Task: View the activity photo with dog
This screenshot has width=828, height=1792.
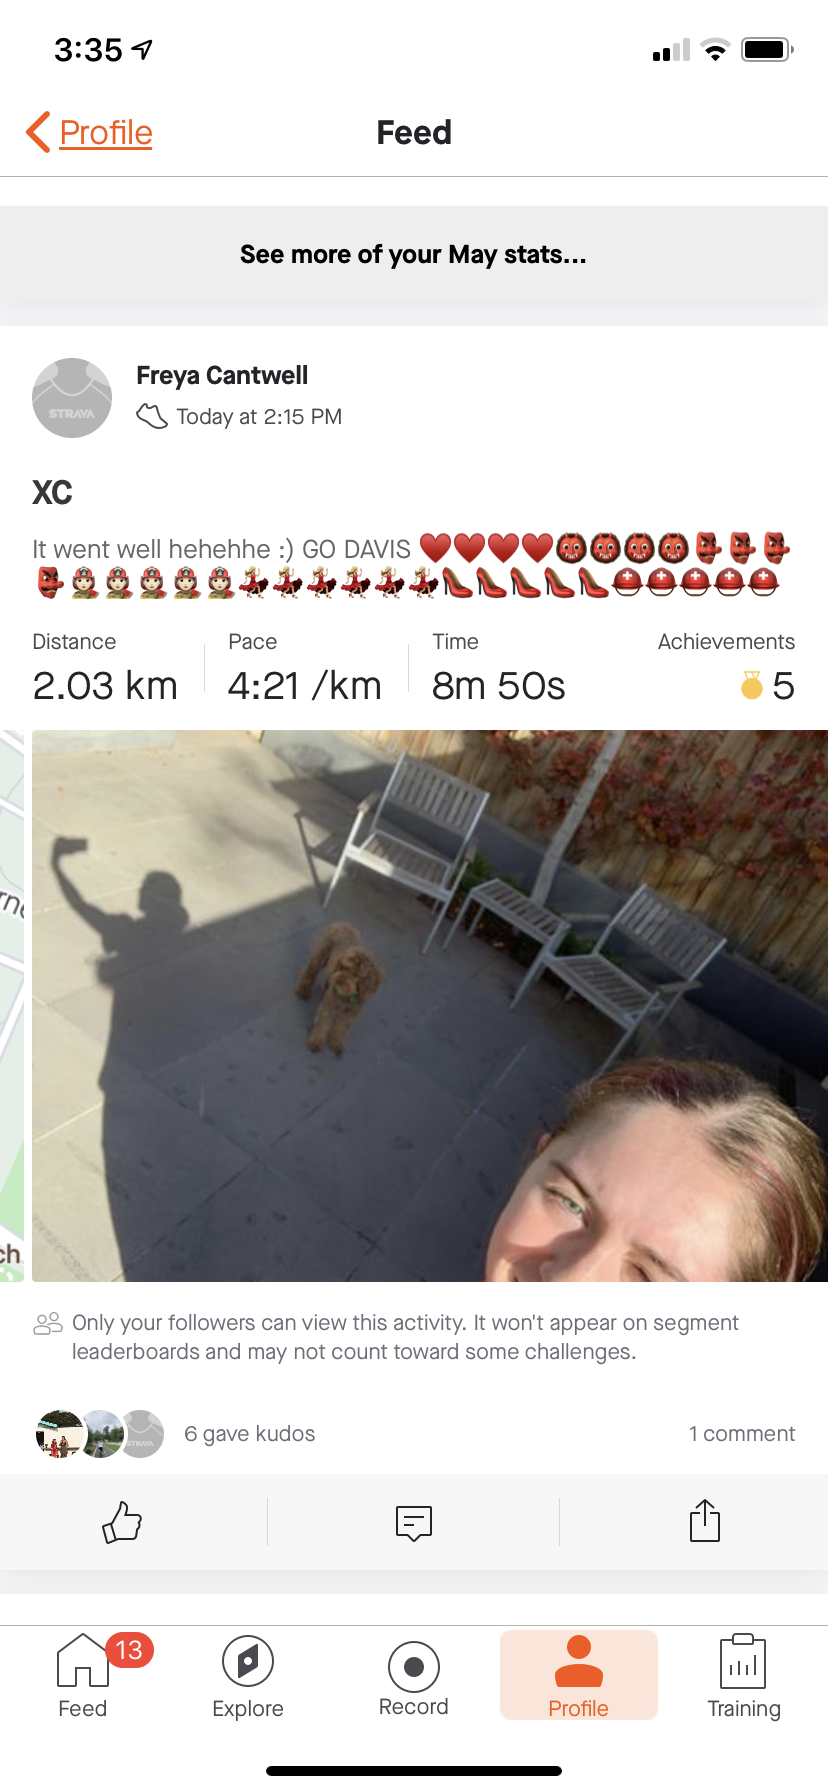Action: tap(430, 1006)
